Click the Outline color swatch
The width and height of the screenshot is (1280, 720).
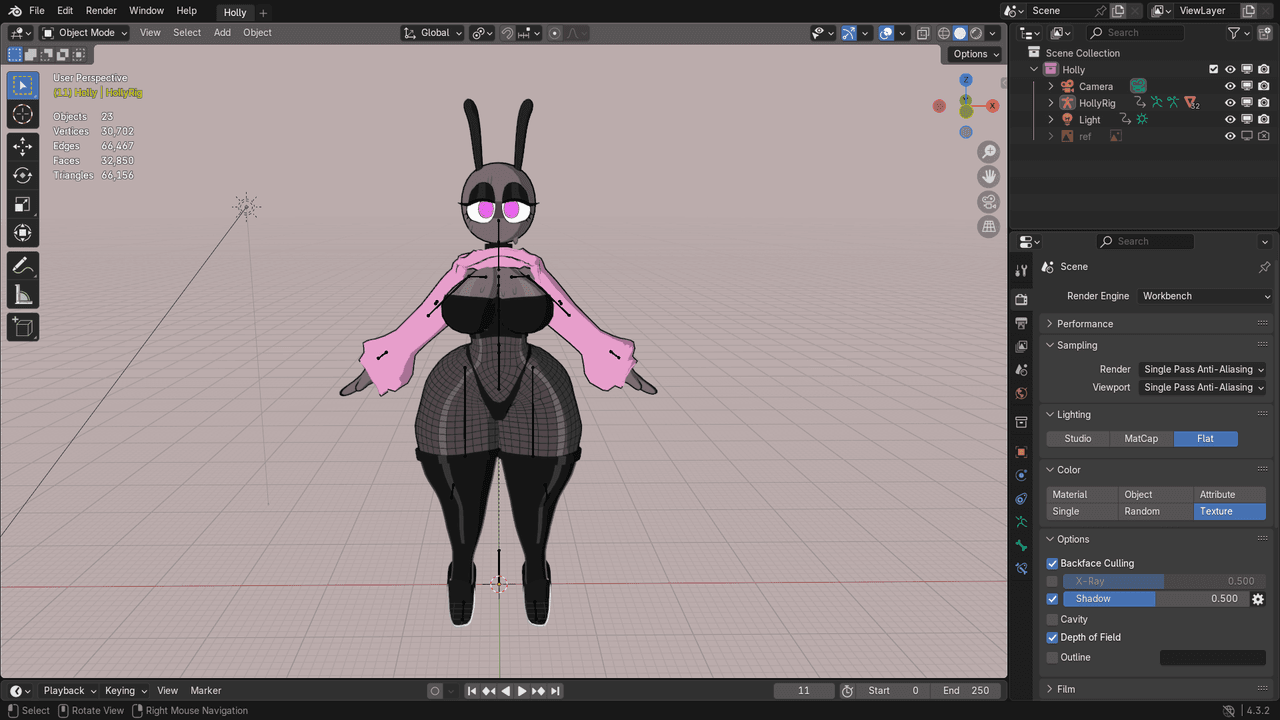[x=1213, y=657]
